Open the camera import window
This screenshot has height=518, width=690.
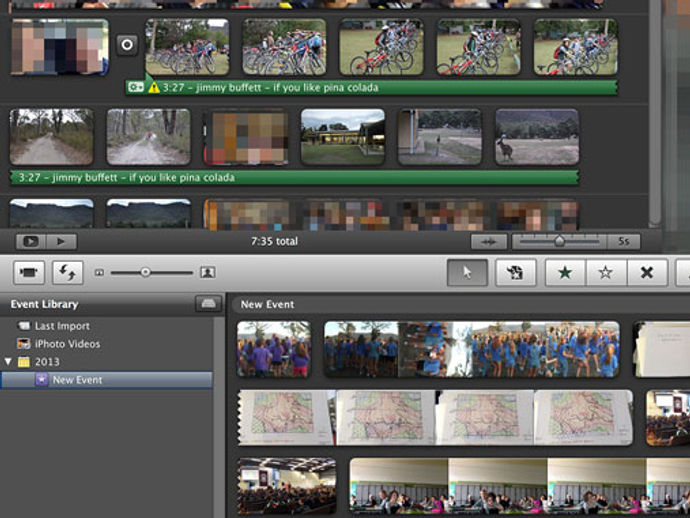[x=29, y=272]
